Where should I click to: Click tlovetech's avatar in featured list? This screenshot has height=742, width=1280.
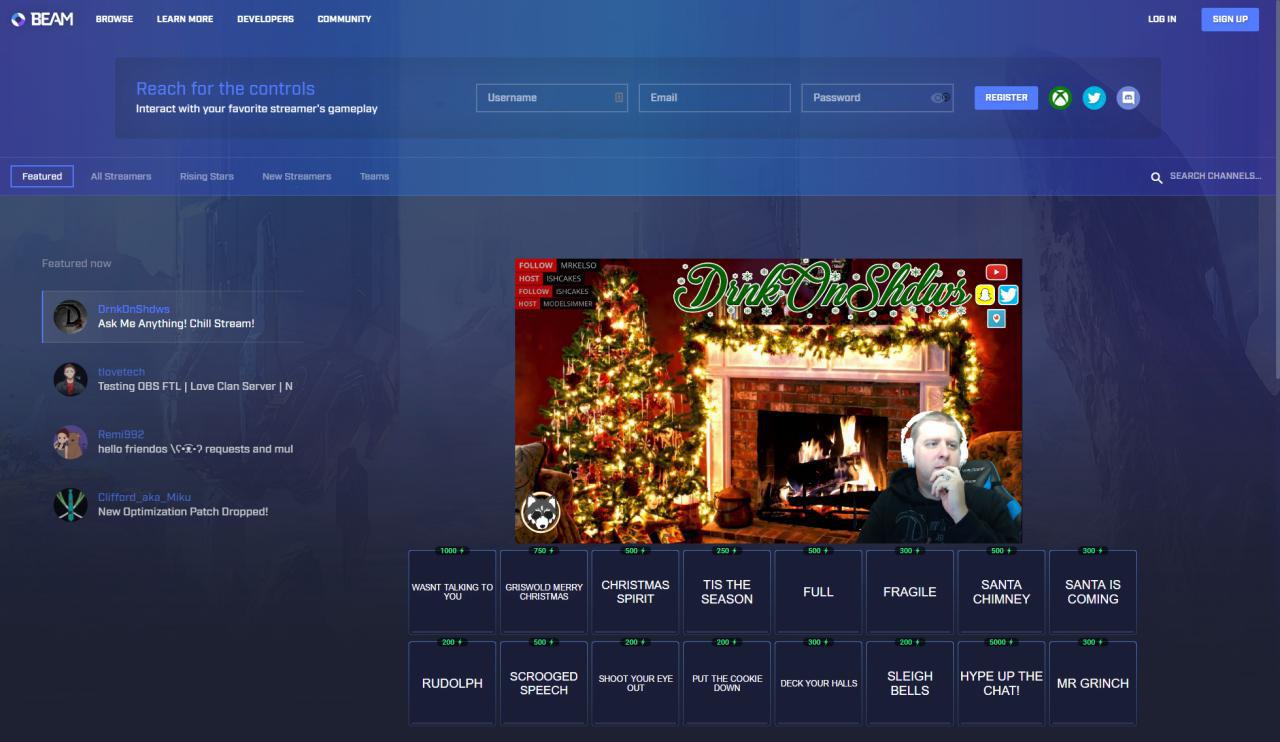[70, 379]
